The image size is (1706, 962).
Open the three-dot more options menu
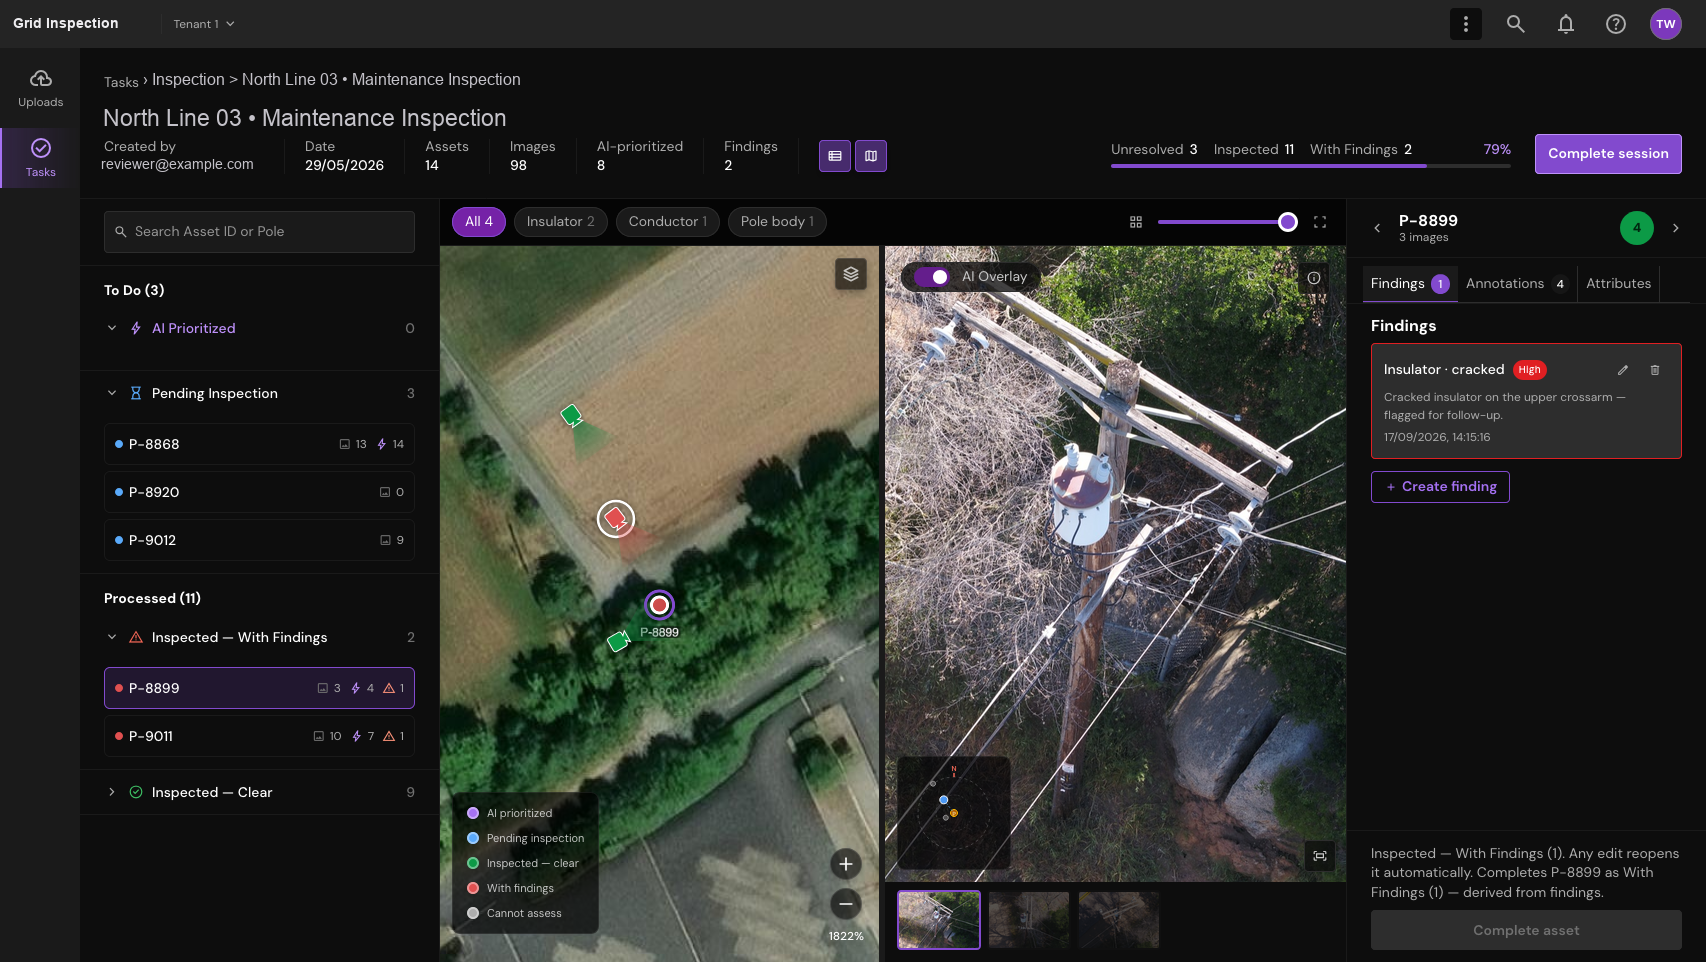(x=1466, y=24)
